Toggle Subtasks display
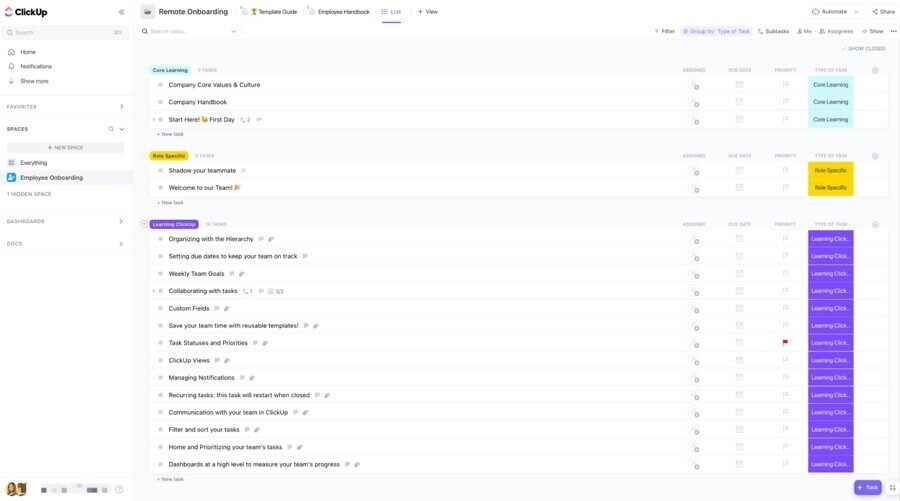 pos(773,32)
